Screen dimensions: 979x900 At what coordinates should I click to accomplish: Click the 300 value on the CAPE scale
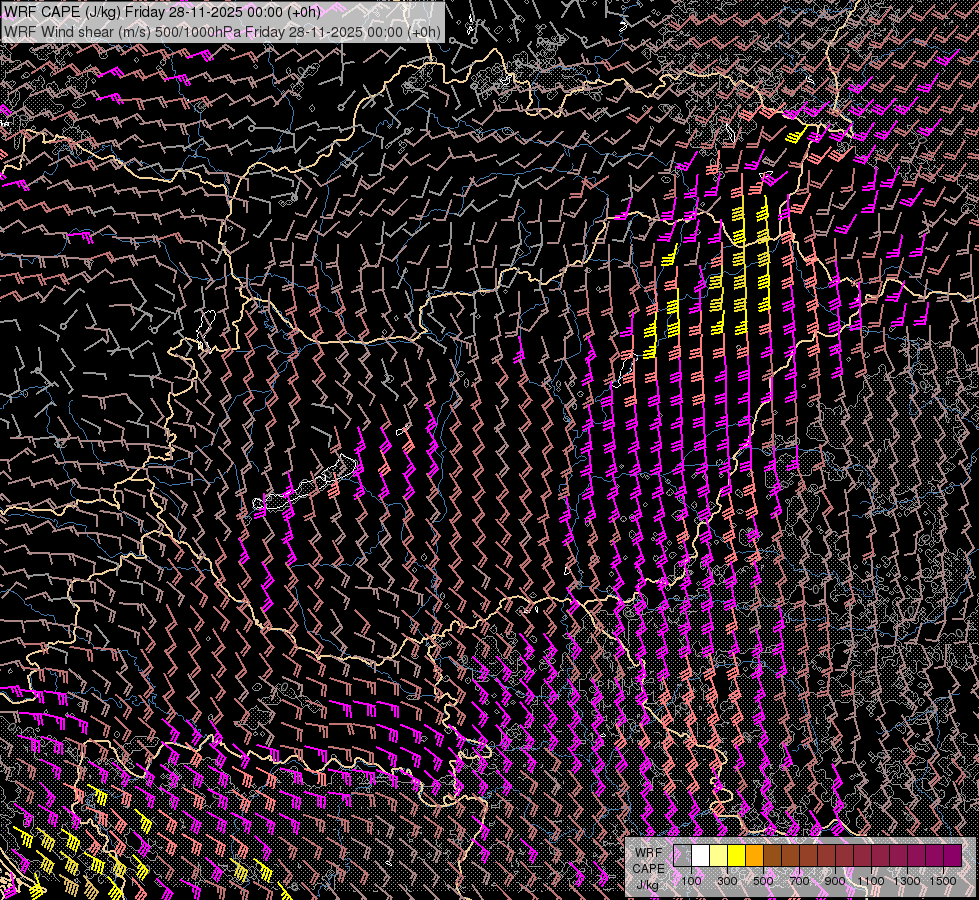pos(727,881)
